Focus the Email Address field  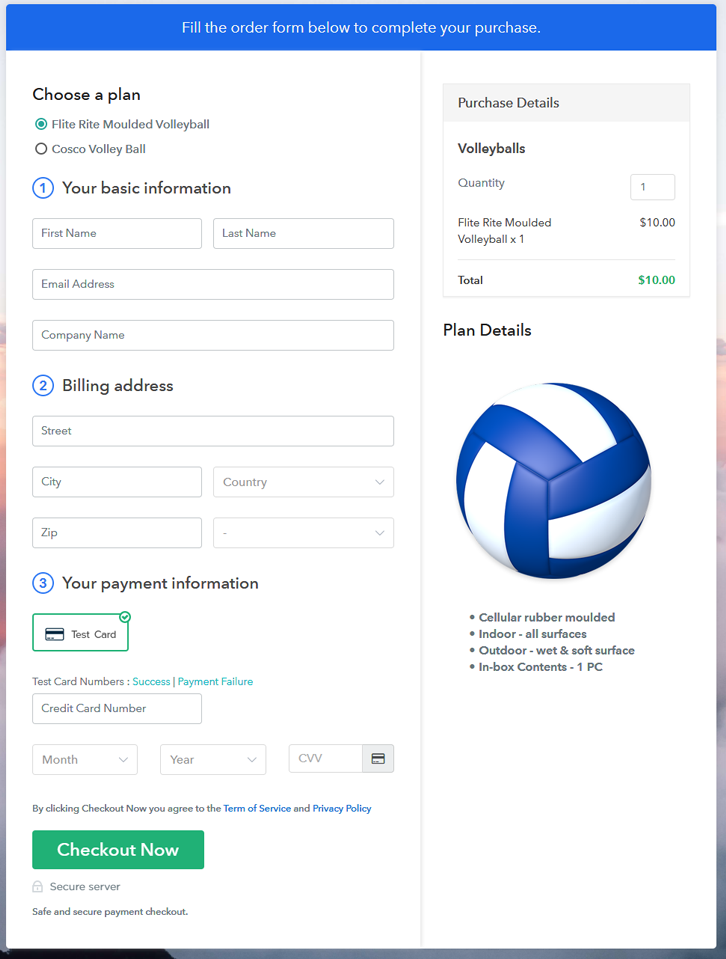pos(213,284)
